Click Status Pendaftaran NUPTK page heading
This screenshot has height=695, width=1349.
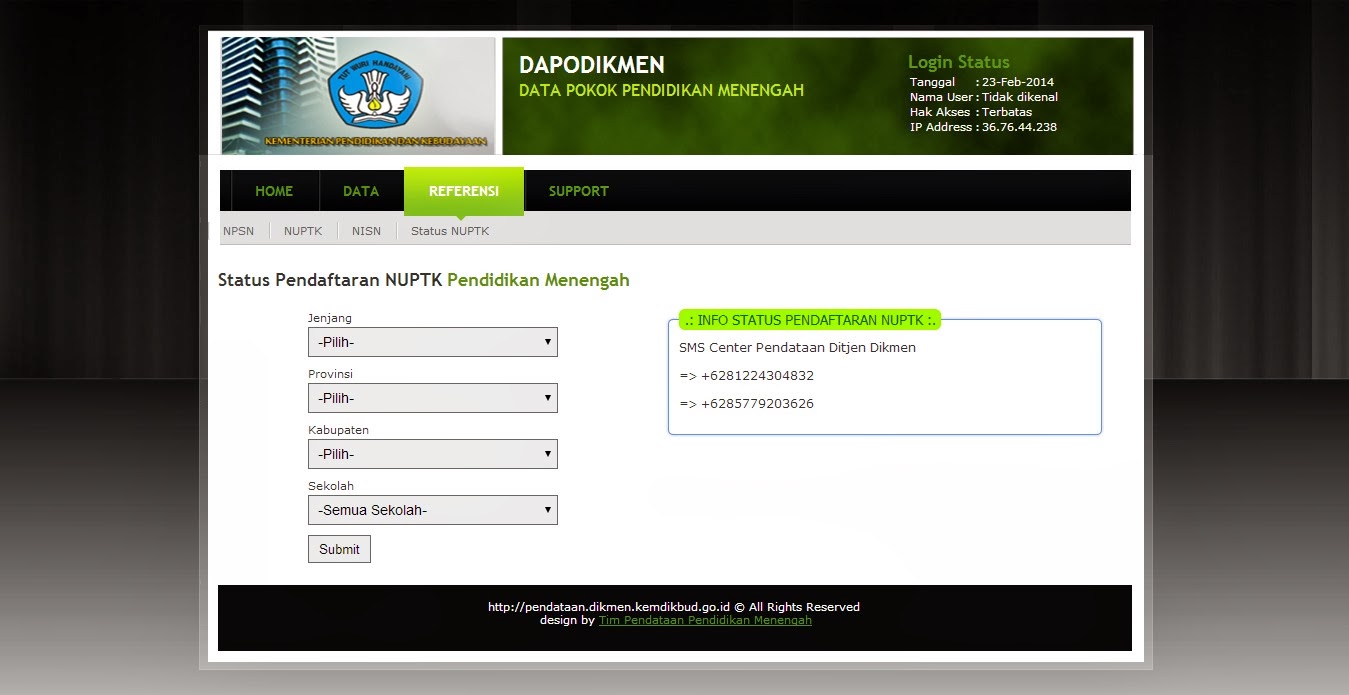(x=424, y=280)
